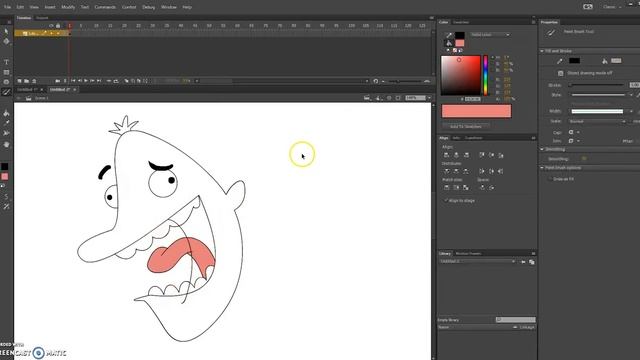The height and width of the screenshot is (360, 640).
Task: Click the Output tab beside Timeline
Action: (42, 18)
